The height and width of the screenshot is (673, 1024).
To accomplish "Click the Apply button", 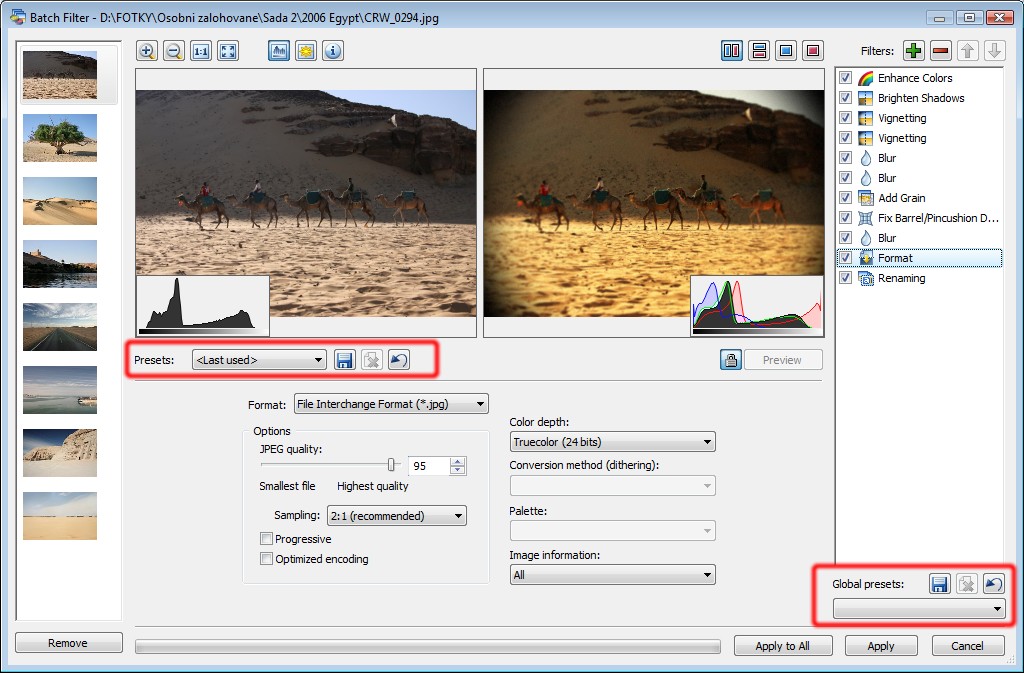I will [880, 646].
